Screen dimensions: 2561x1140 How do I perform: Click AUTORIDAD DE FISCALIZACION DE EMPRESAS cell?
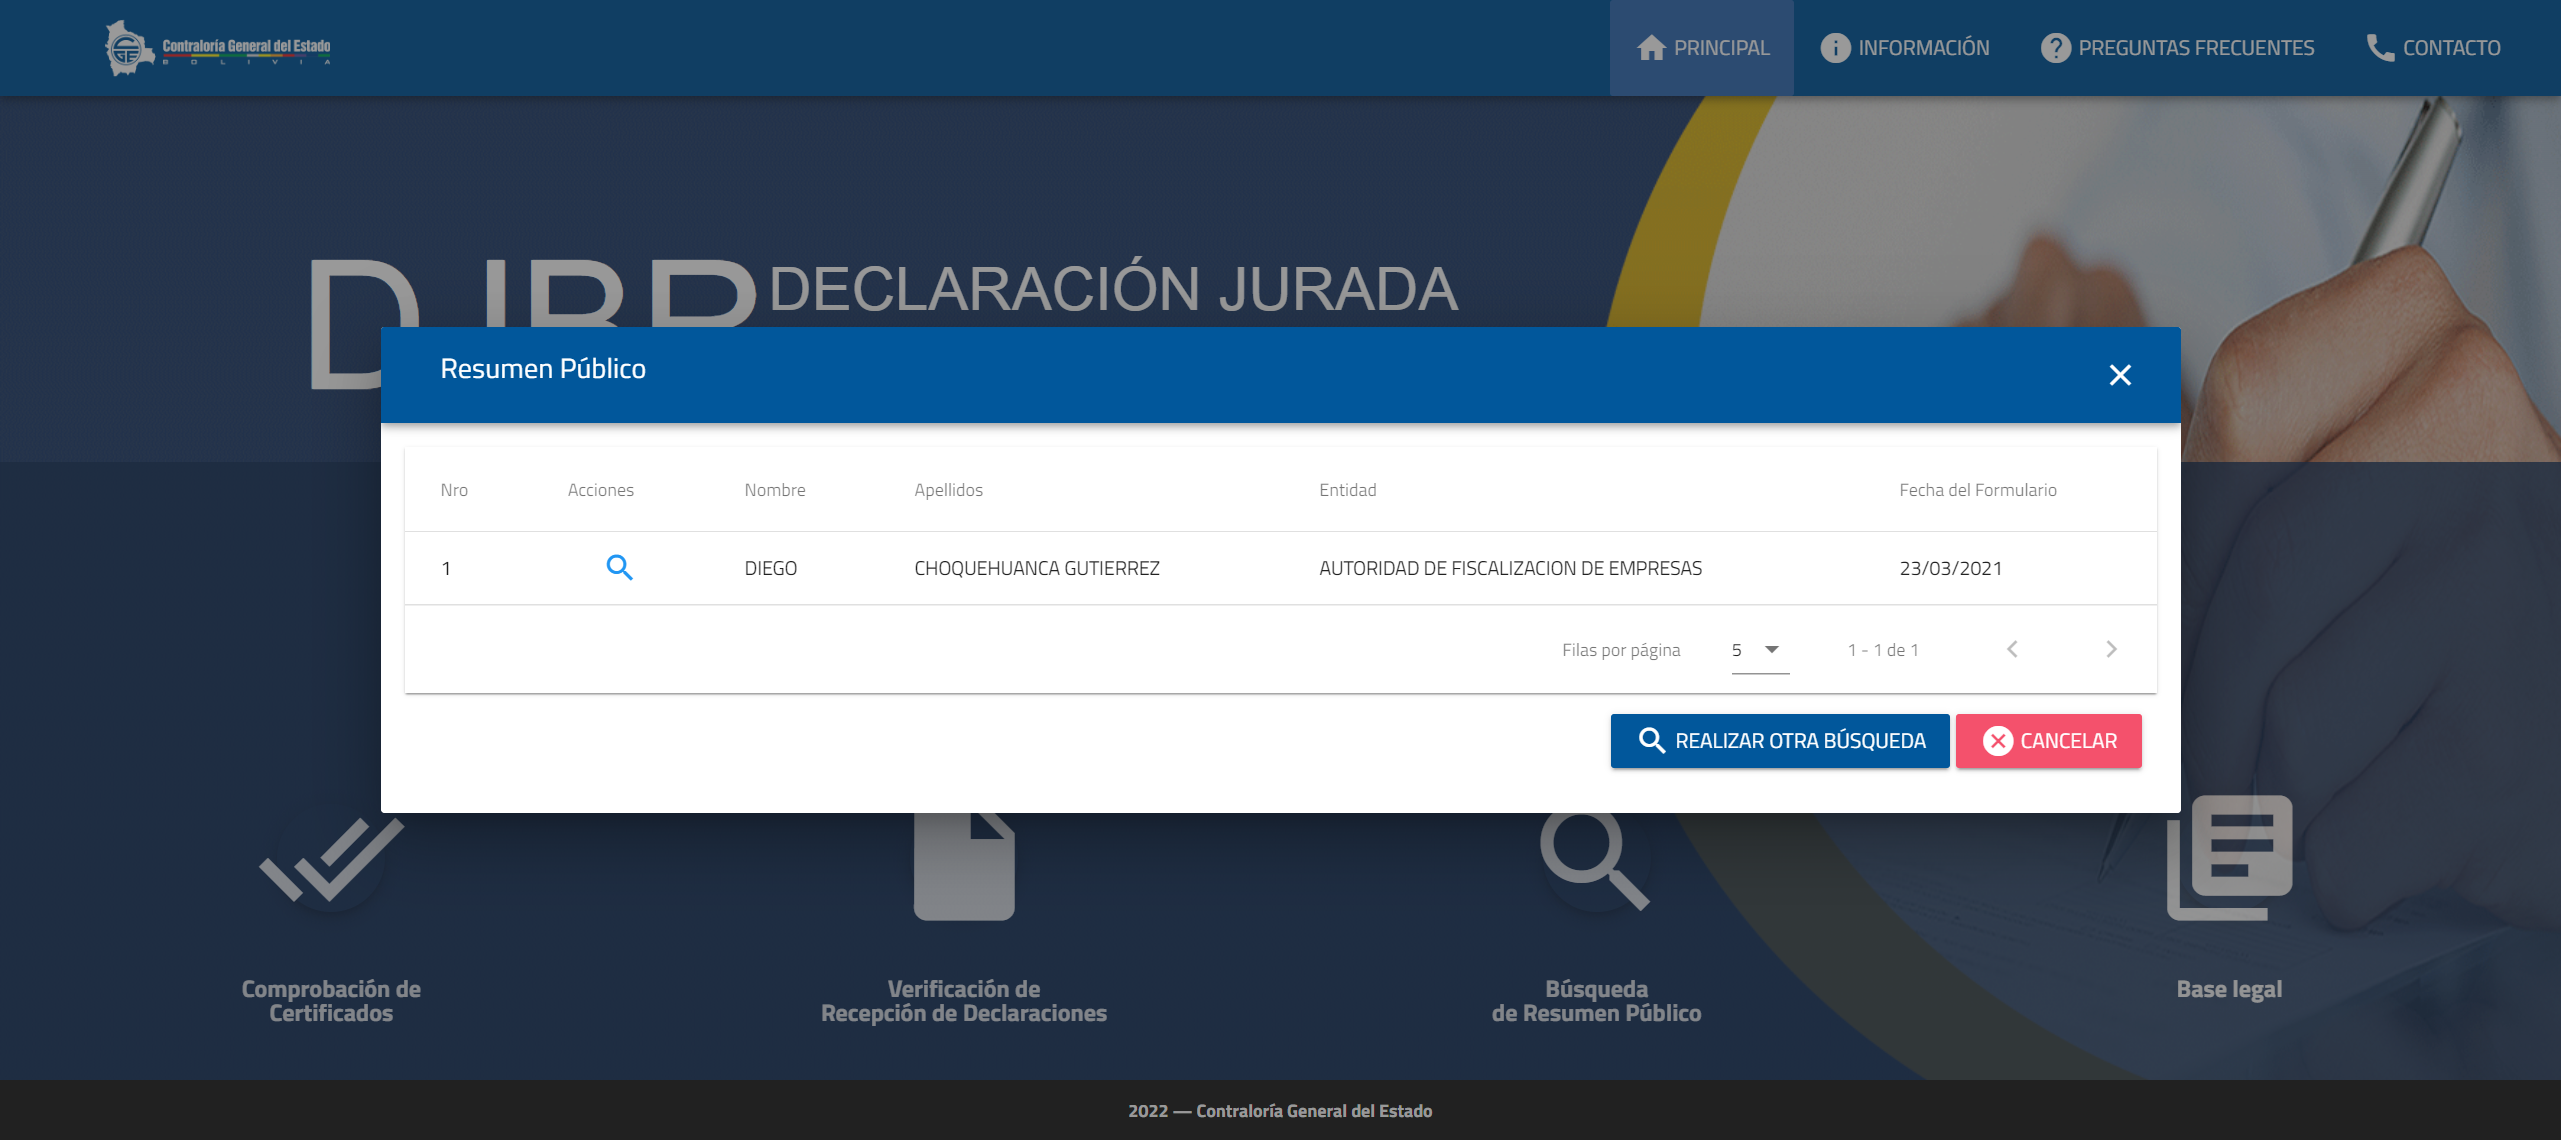(1511, 568)
